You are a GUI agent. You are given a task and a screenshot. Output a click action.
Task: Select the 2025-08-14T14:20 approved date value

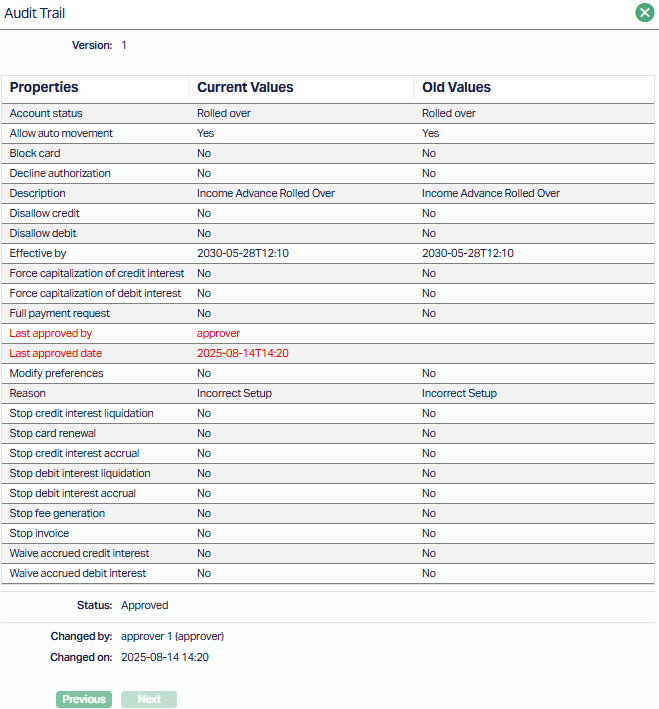(x=243, y=353)
